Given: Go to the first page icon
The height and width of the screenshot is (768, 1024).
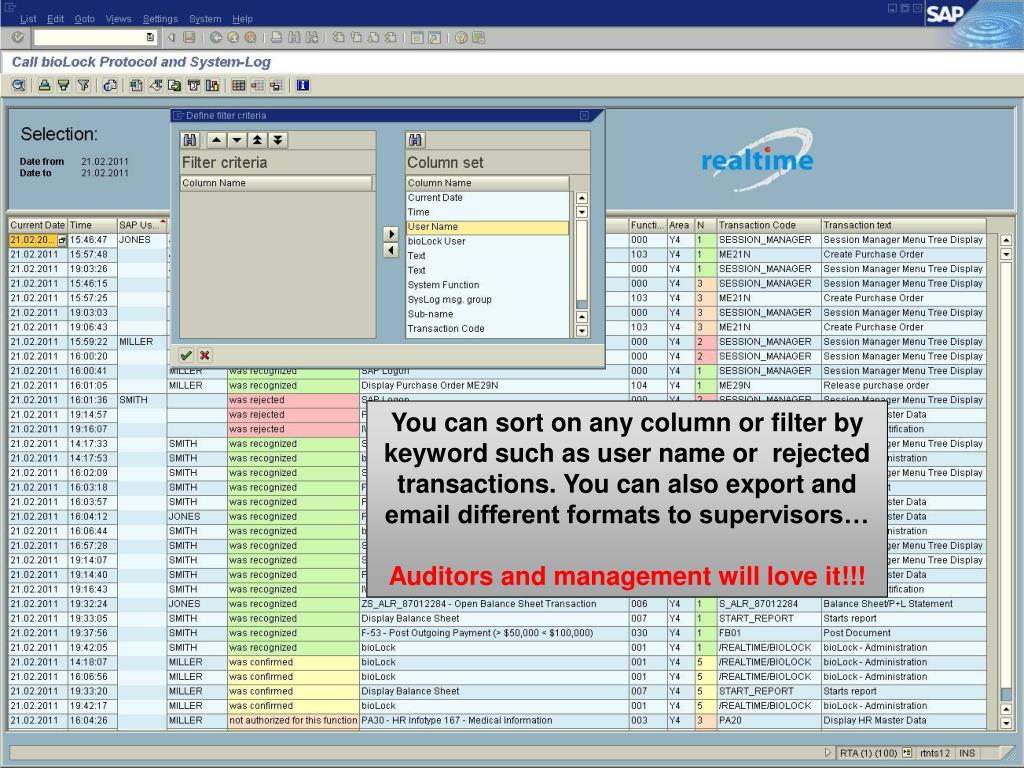Looking at the screenshot, I should pos(338,38).
